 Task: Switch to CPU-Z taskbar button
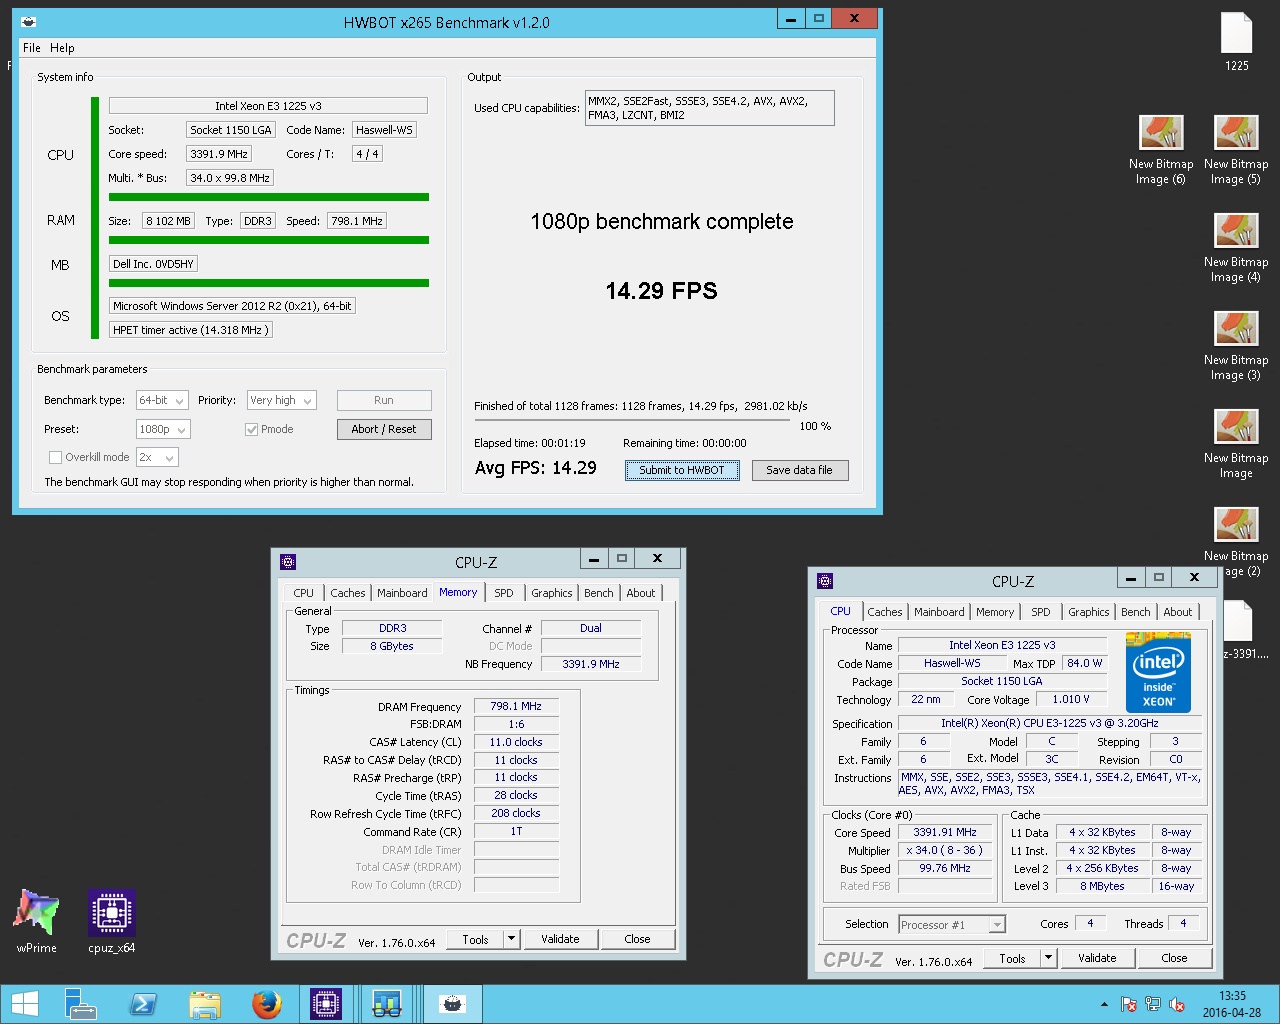(326, 1004)
